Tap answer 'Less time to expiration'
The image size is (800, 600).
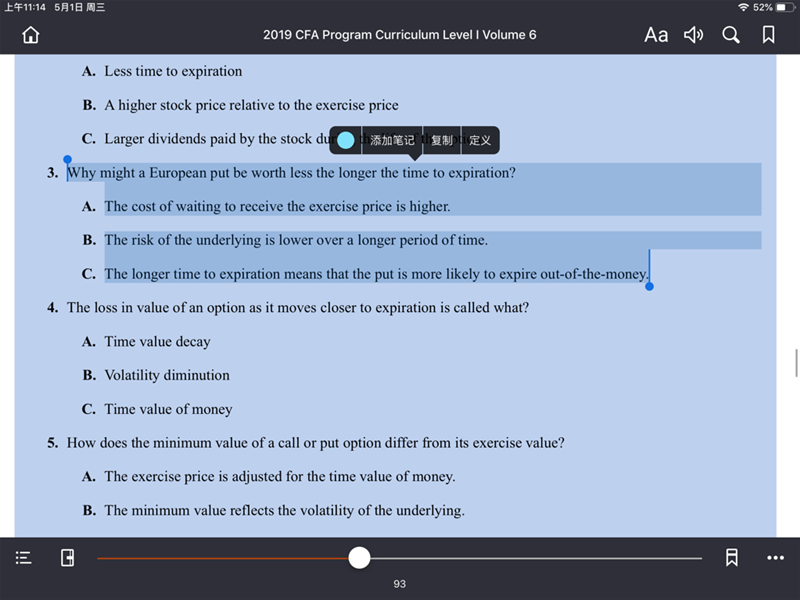[x=173, y=71]
